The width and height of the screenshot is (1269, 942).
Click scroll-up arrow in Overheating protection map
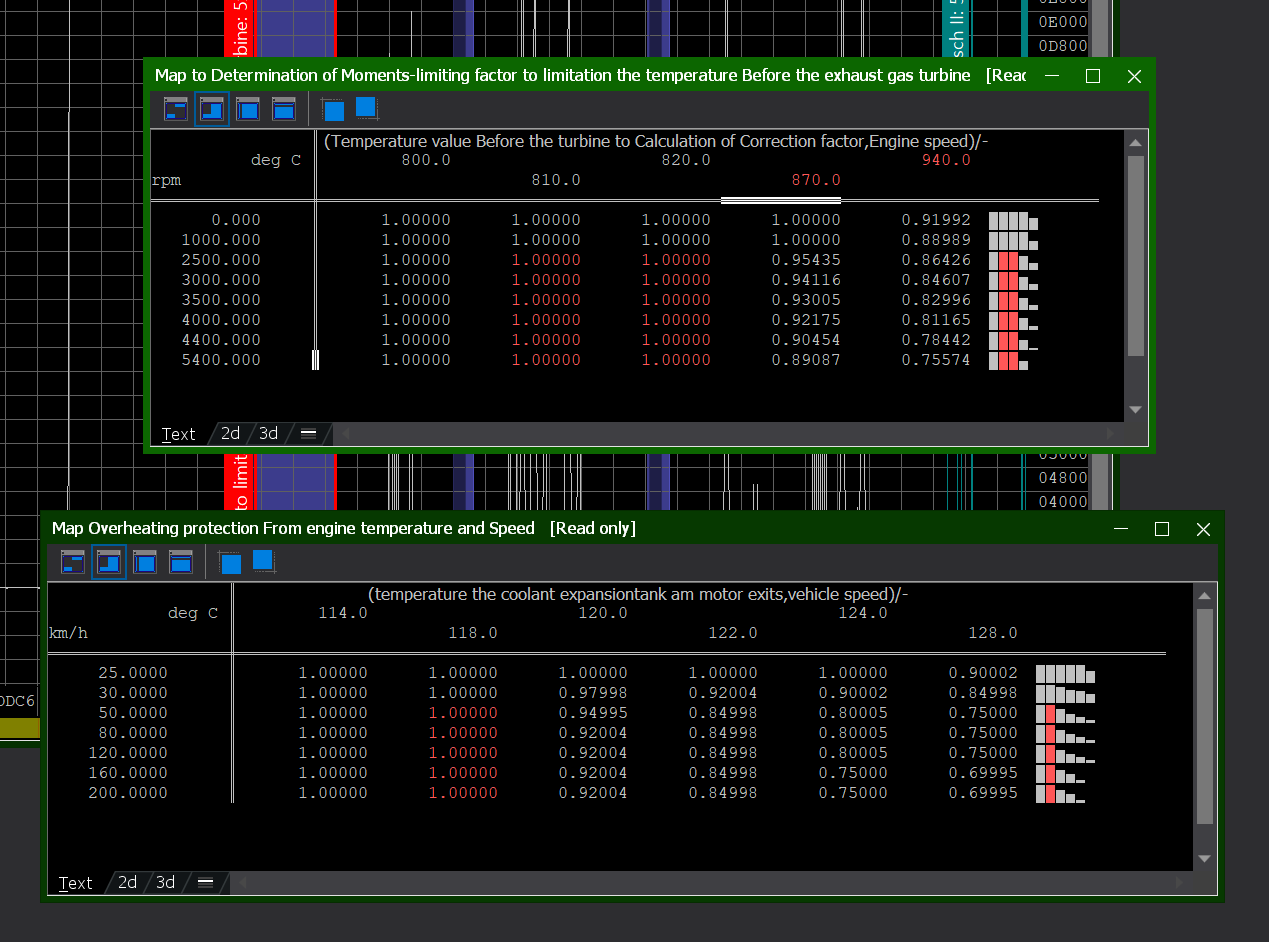[1205, 595]
